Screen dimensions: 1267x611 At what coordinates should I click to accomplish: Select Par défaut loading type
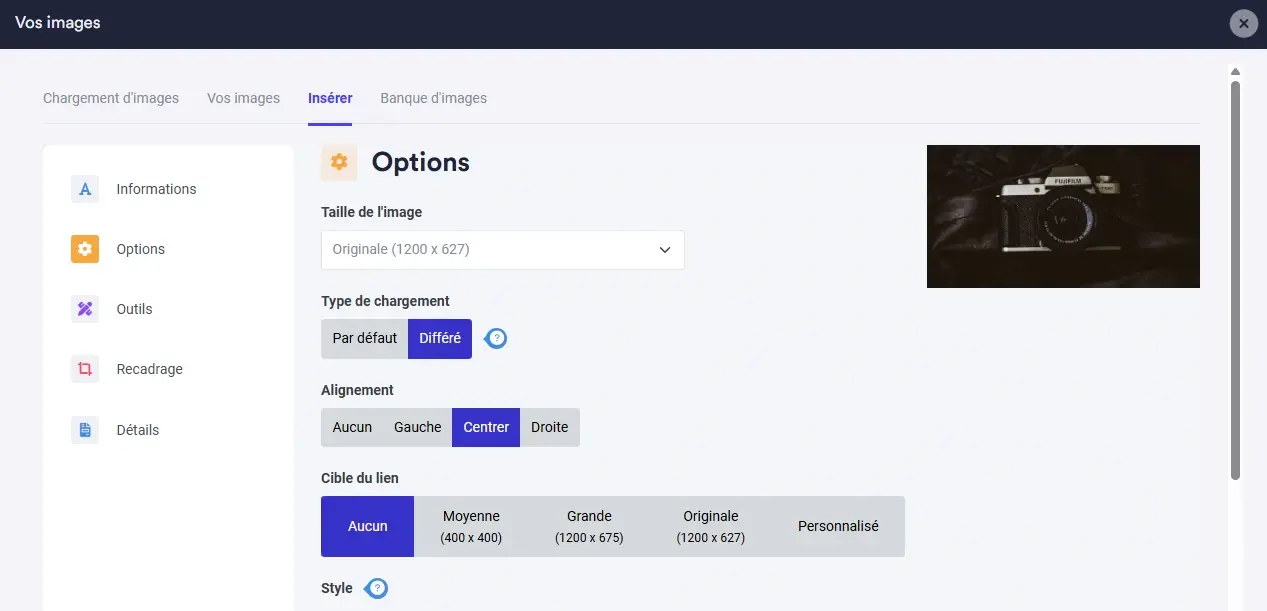(365, 339)
